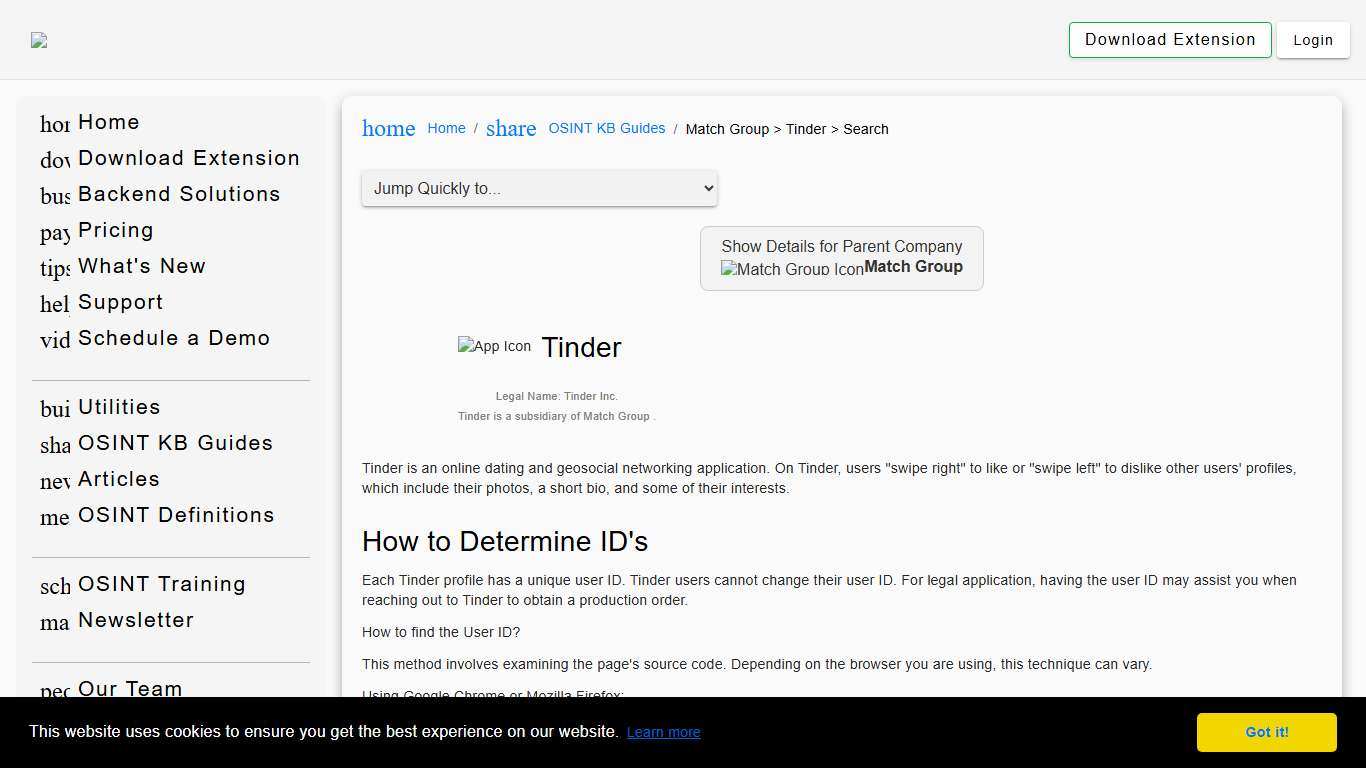
Task: Click the download icon beside Download Extension
Action: pyautogui.click(x=55, y=160)
